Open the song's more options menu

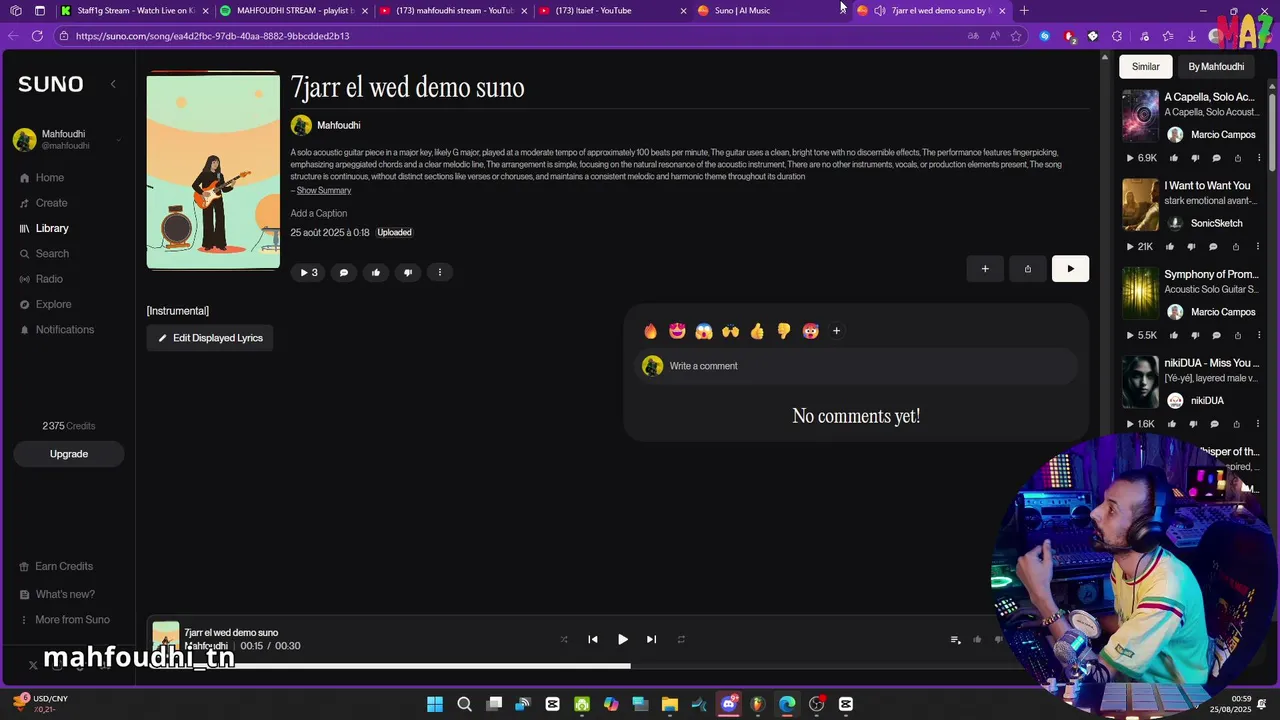coord(440,272)
